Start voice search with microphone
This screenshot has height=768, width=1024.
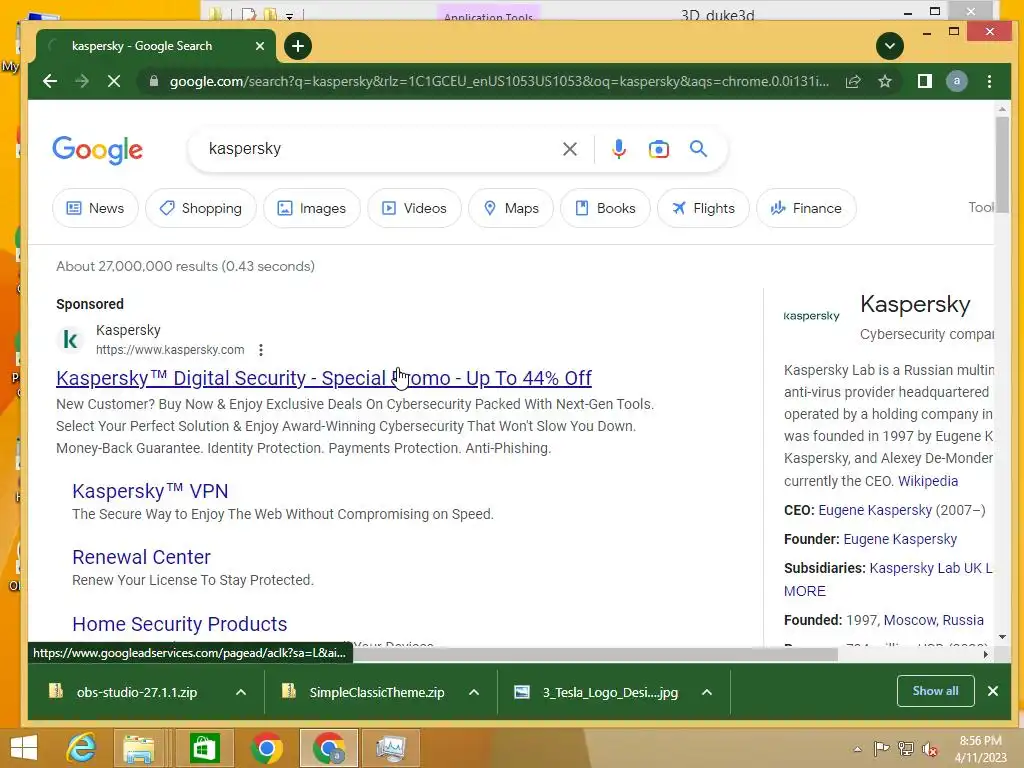click(618, 149)
